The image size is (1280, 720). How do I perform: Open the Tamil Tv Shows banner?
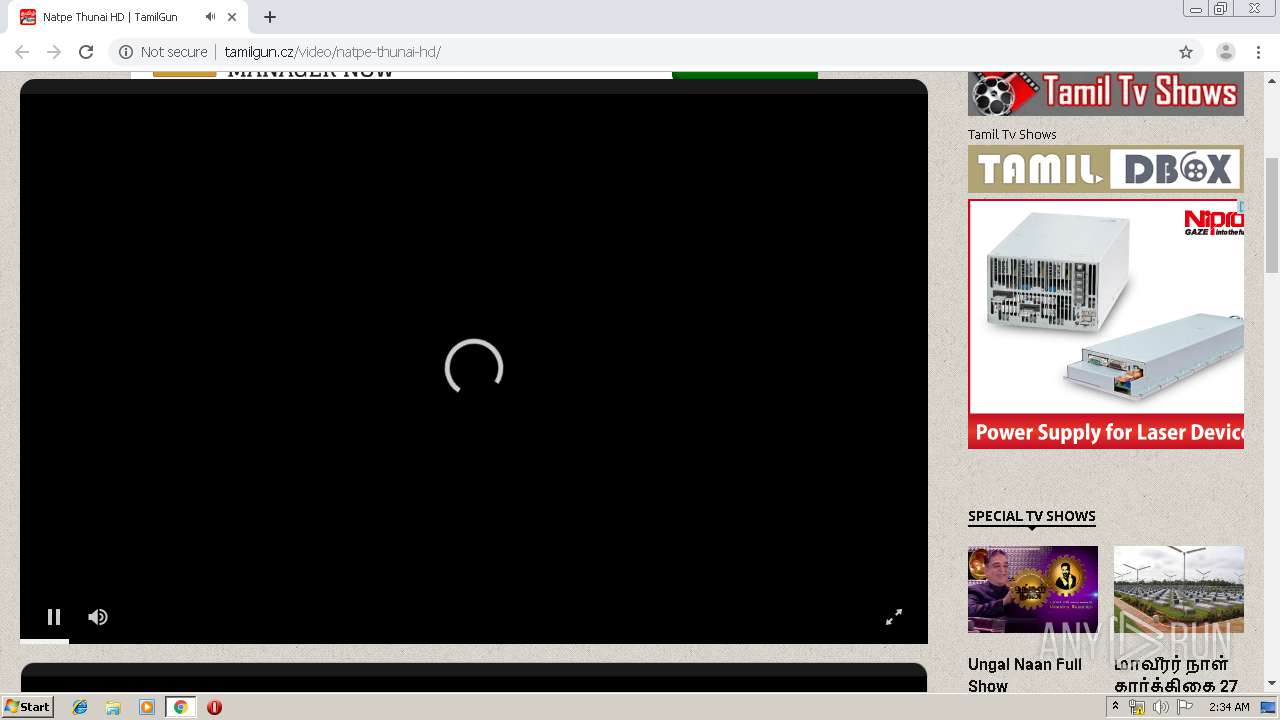point(1105,94)
